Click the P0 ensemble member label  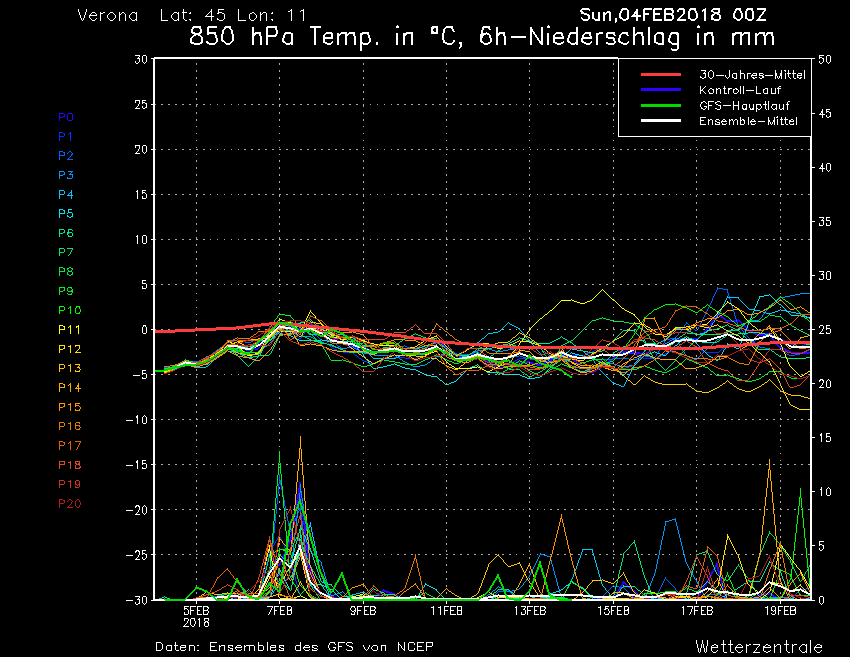point(66,117)
